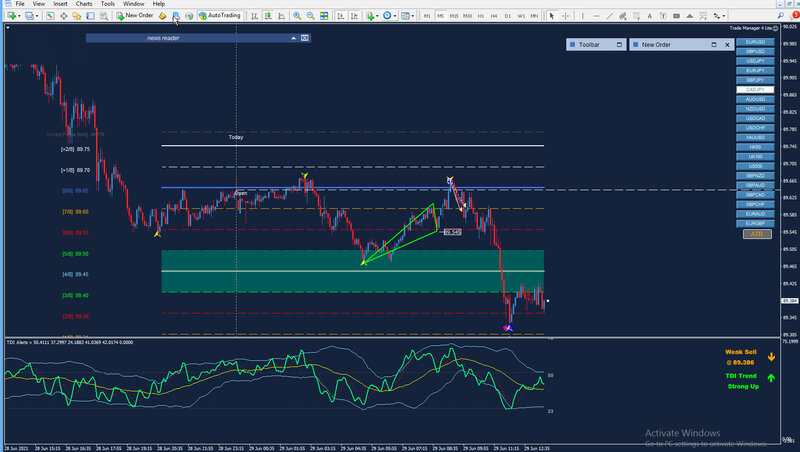Switch to the M5 timeframe
The width and height of the screenshot is (800, 452).
[442, 16]
